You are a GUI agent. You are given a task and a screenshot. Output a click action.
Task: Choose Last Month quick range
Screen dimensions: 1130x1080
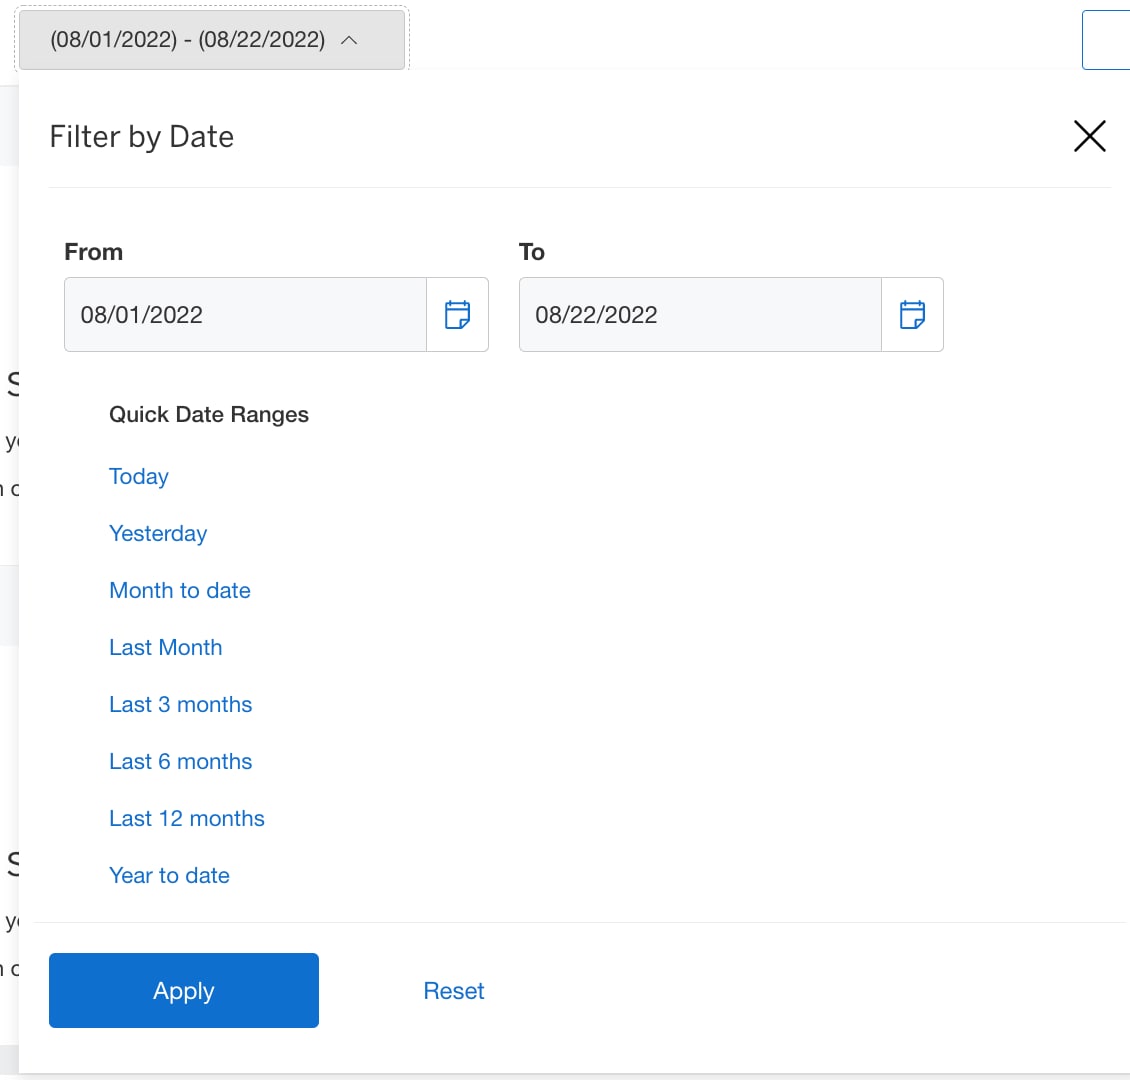(x=166, y=647)
